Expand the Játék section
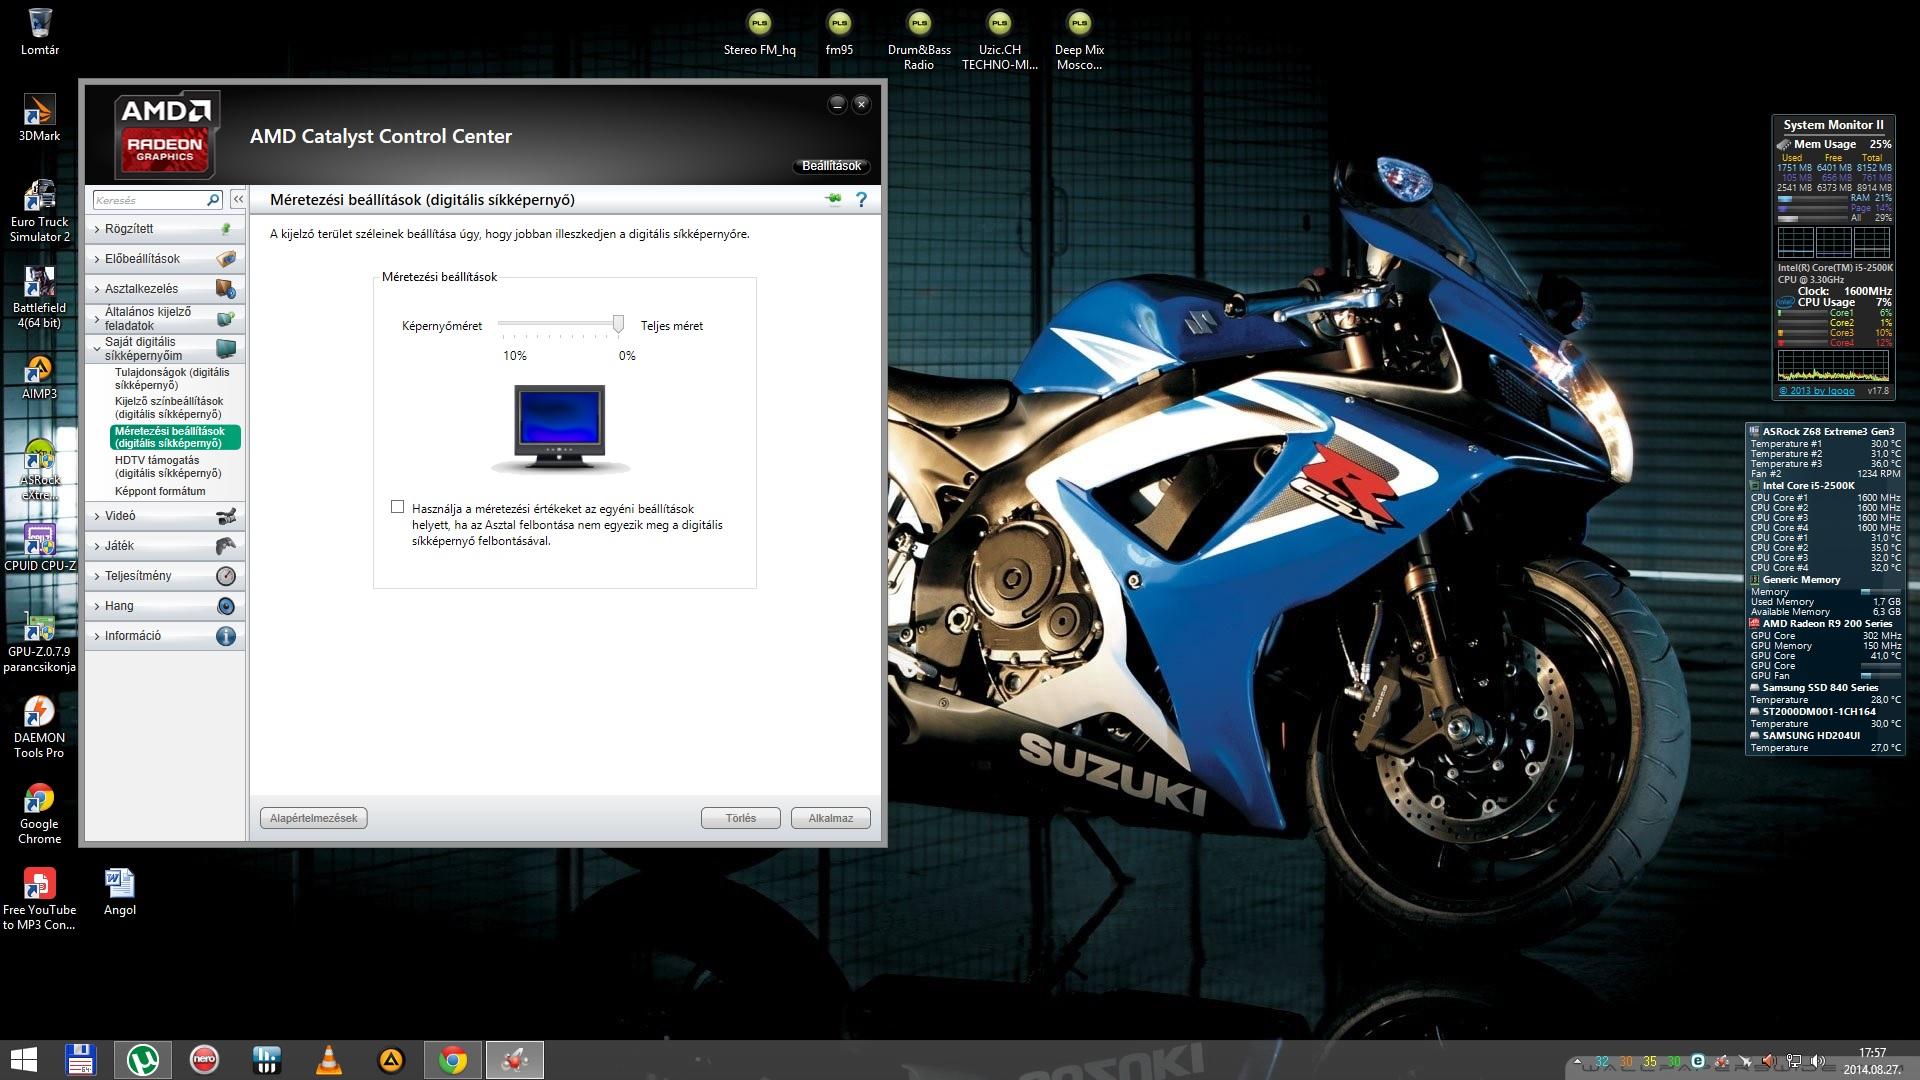Image resolution: width=1920 pixels, height=1080 pixels. 119,546
